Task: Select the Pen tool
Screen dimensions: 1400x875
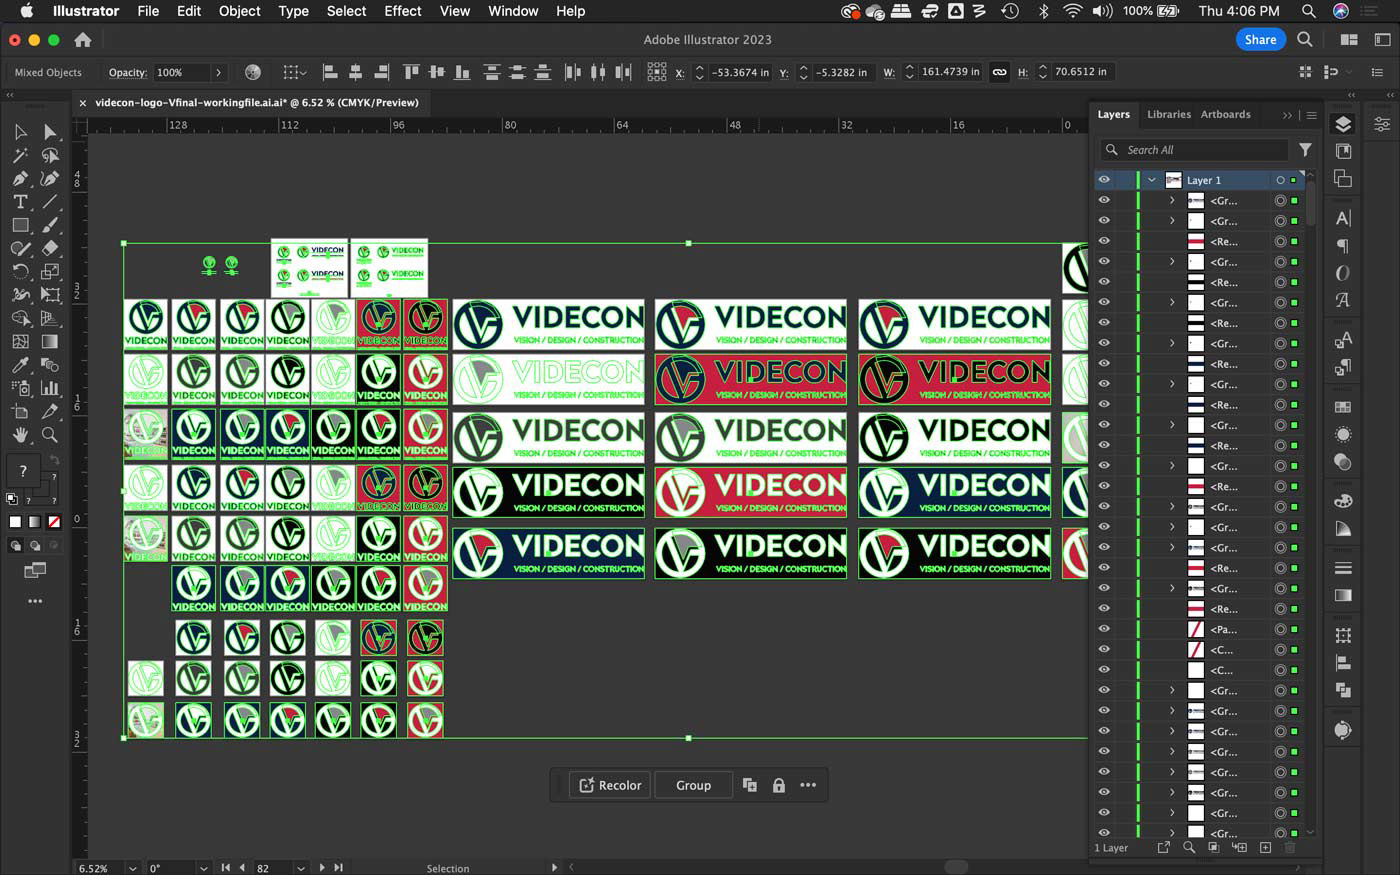Action: [20, 178]
